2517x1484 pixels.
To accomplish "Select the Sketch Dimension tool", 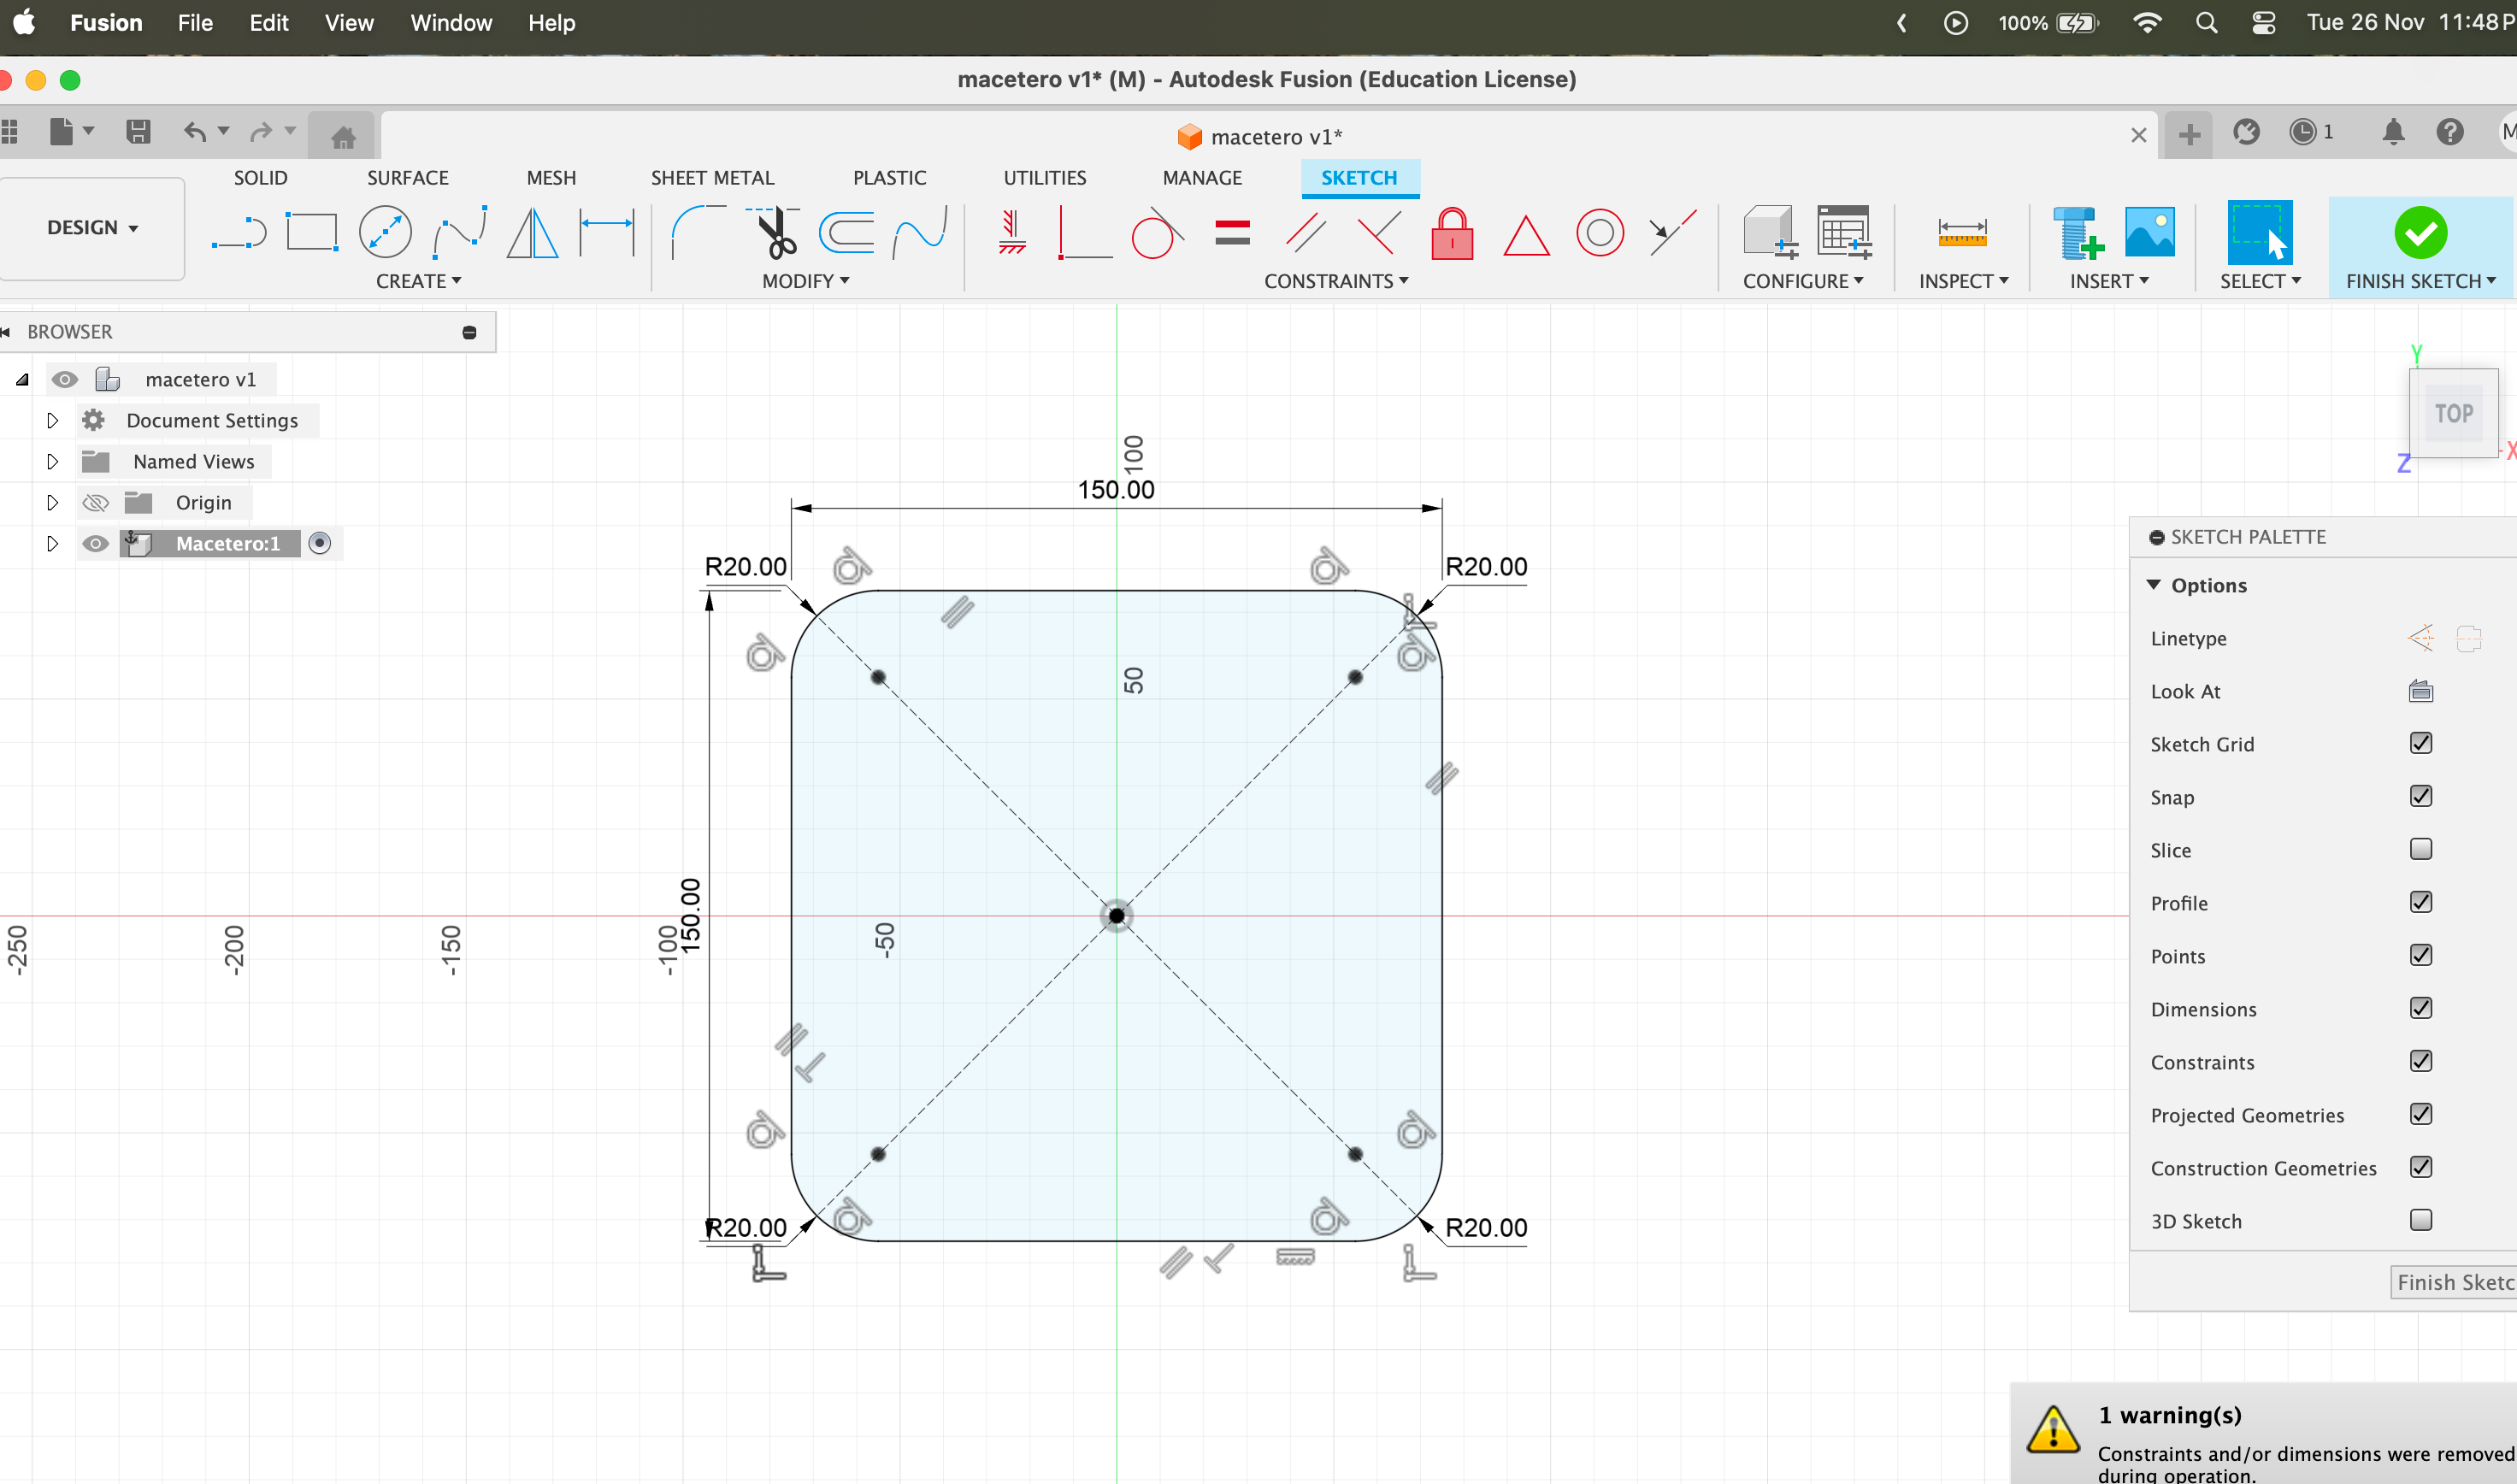I will (606, 232).
